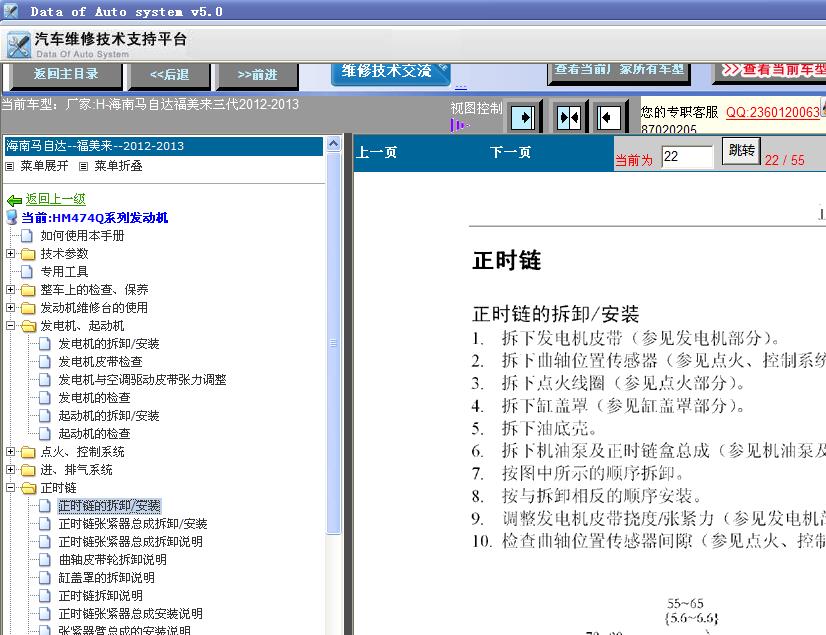Viewport: 826px width, 635px height.
Task: Open the 如何使用本手册 entry
Action: (x=82, y=236)
